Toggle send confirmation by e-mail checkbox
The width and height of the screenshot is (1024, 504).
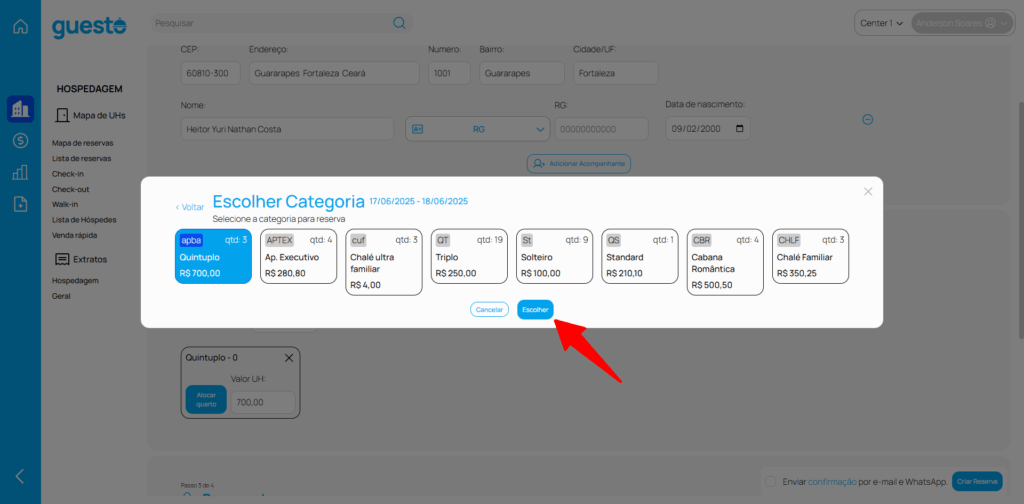point(769,481)
